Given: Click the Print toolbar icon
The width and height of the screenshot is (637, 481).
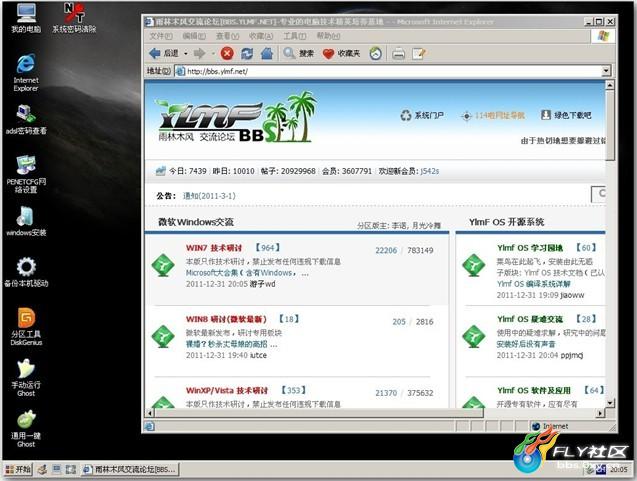Looking at the screenshot, I should pos(399,53).
